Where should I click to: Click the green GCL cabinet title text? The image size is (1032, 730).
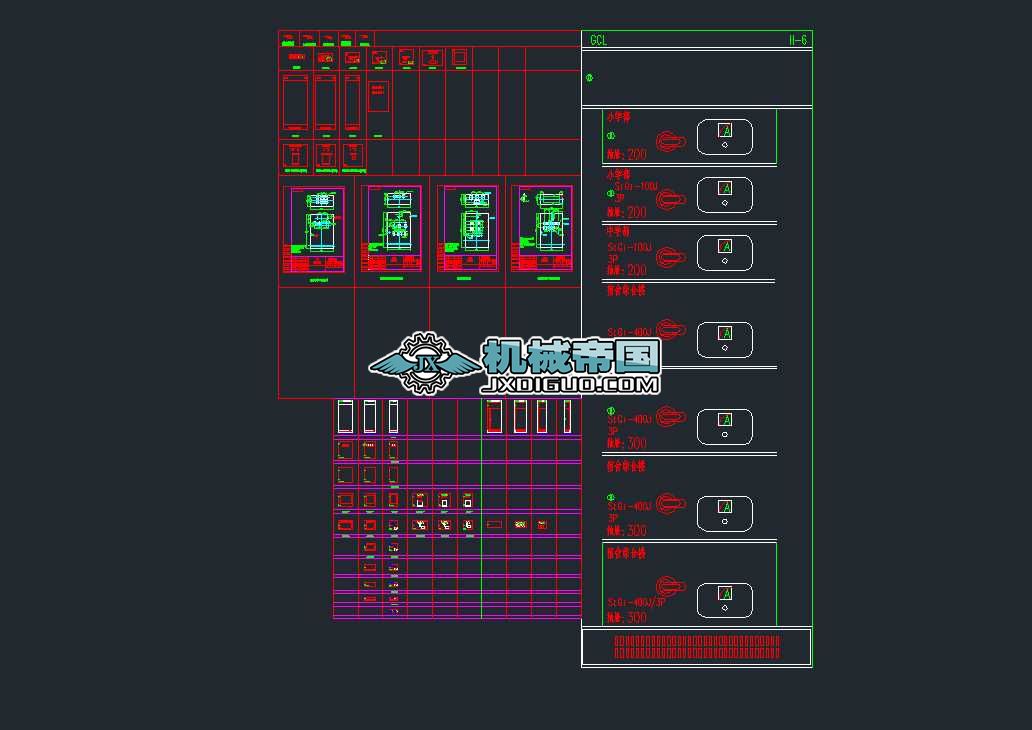[598, 40]
